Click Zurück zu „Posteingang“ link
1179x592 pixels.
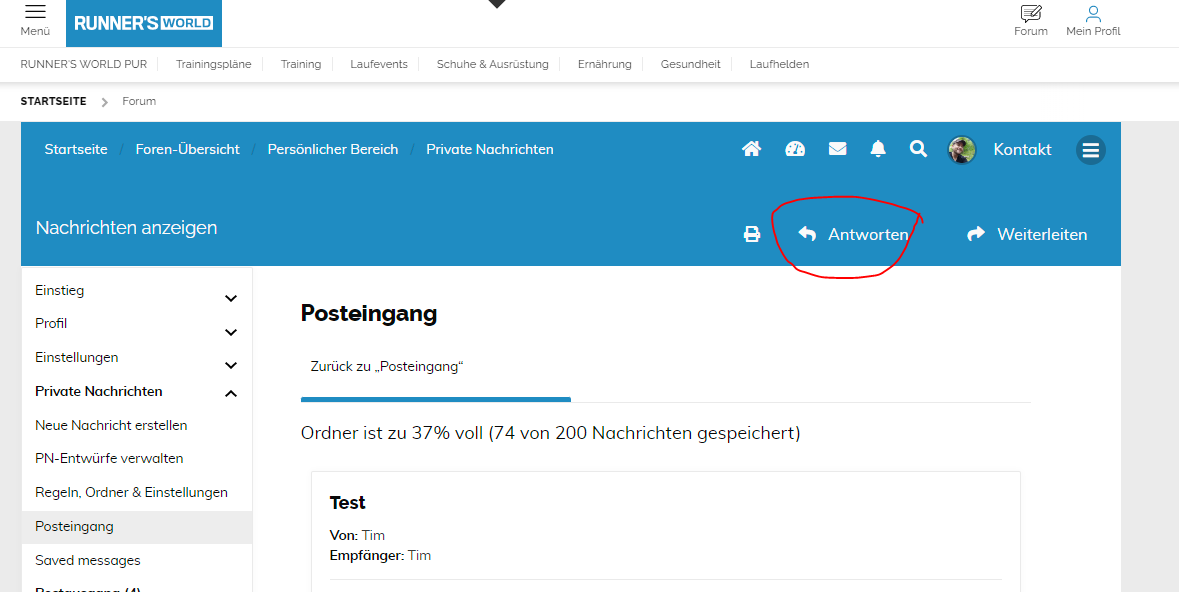[387, 366]
